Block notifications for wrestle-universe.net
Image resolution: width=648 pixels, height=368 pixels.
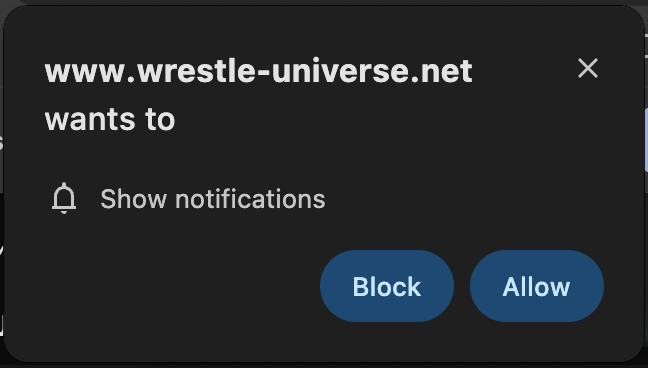pyautogui.click(x=387, y=286)
